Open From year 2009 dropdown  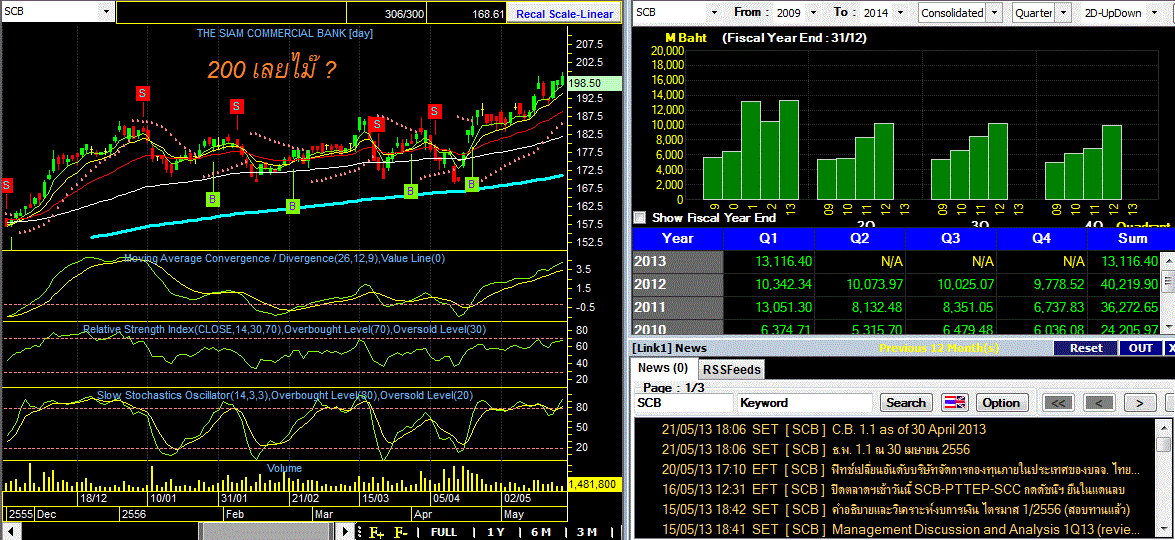(x=815, y=13)
